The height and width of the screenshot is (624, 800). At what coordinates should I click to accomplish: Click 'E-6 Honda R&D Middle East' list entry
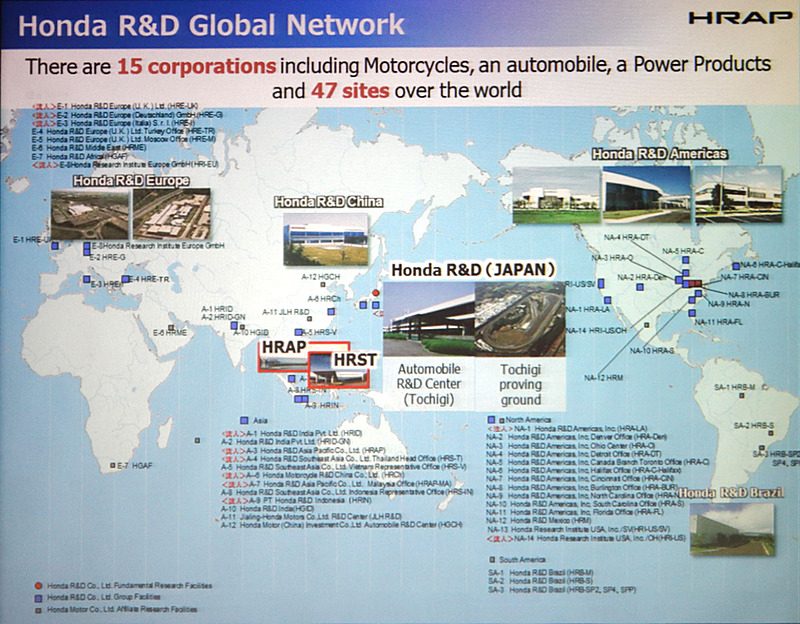tap(89, 147)
